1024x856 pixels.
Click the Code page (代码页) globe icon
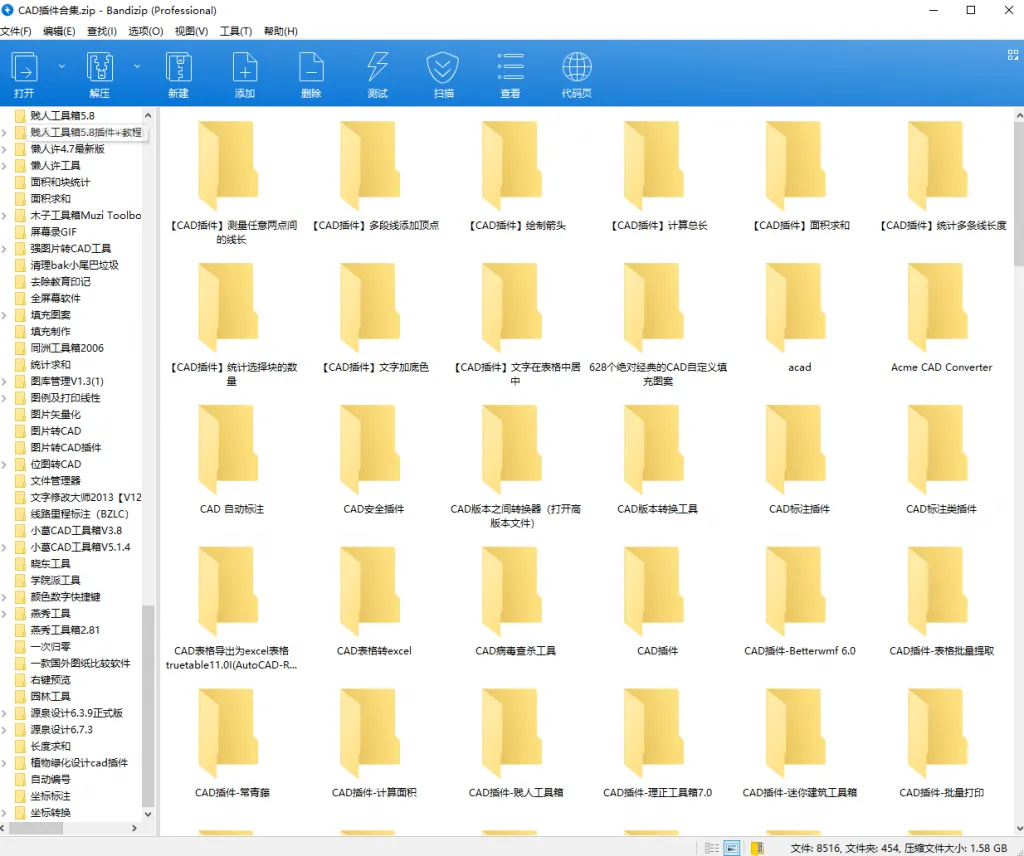coord(577,68)
